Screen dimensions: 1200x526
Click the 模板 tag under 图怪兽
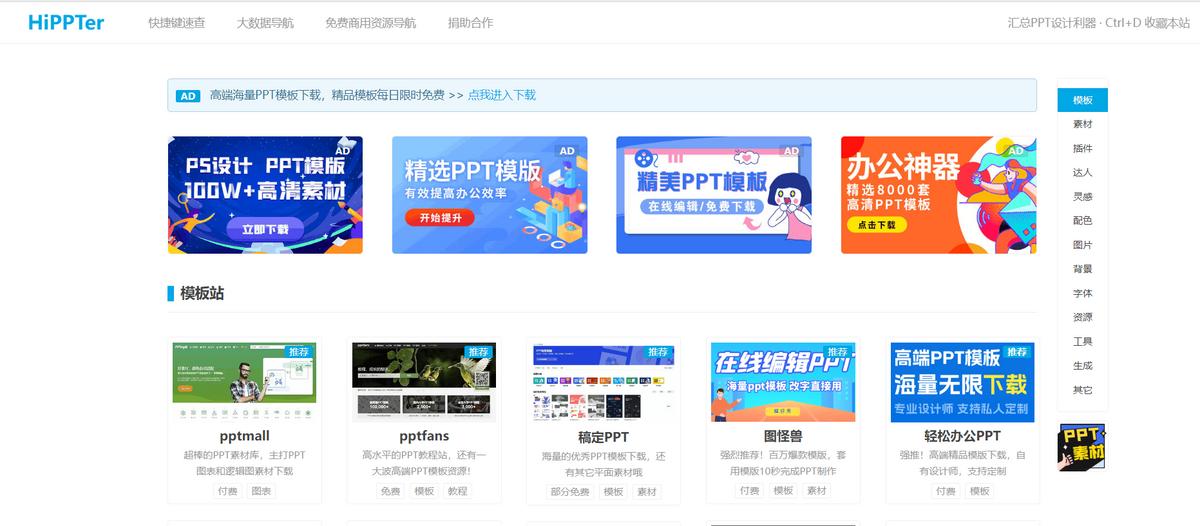click(783, 491)
